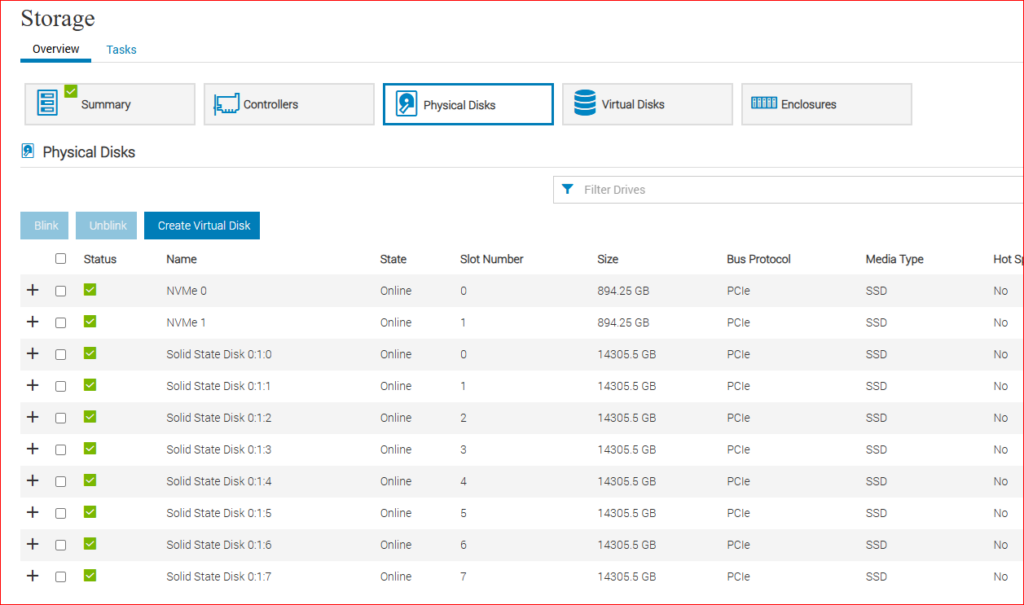The width and height of the screenshot is (1024, 605).
Task: Click green status icon for Solid State Disk 0:1:7
Action: pyautogui.click(x=90, y=576)
